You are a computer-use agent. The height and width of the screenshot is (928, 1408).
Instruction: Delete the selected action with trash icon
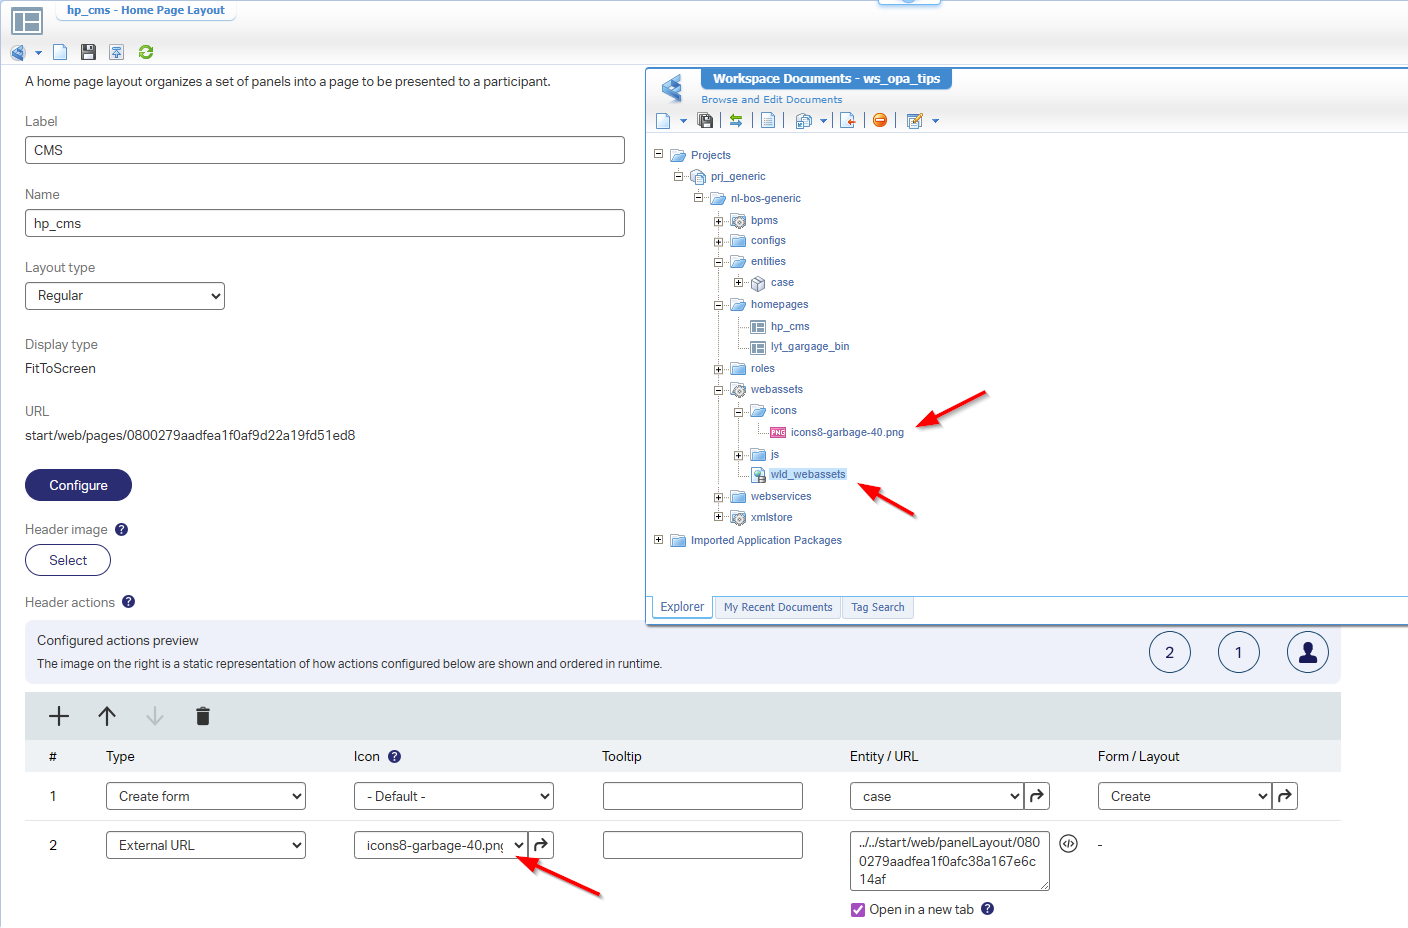pos(203,716)
